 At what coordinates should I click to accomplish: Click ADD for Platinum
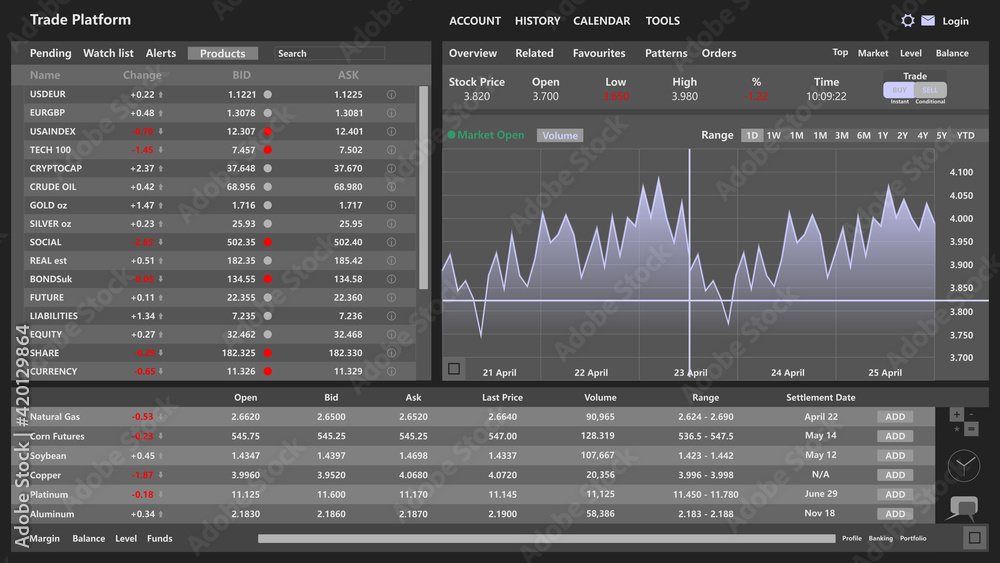pyautogui.click(x=895, y=494)
